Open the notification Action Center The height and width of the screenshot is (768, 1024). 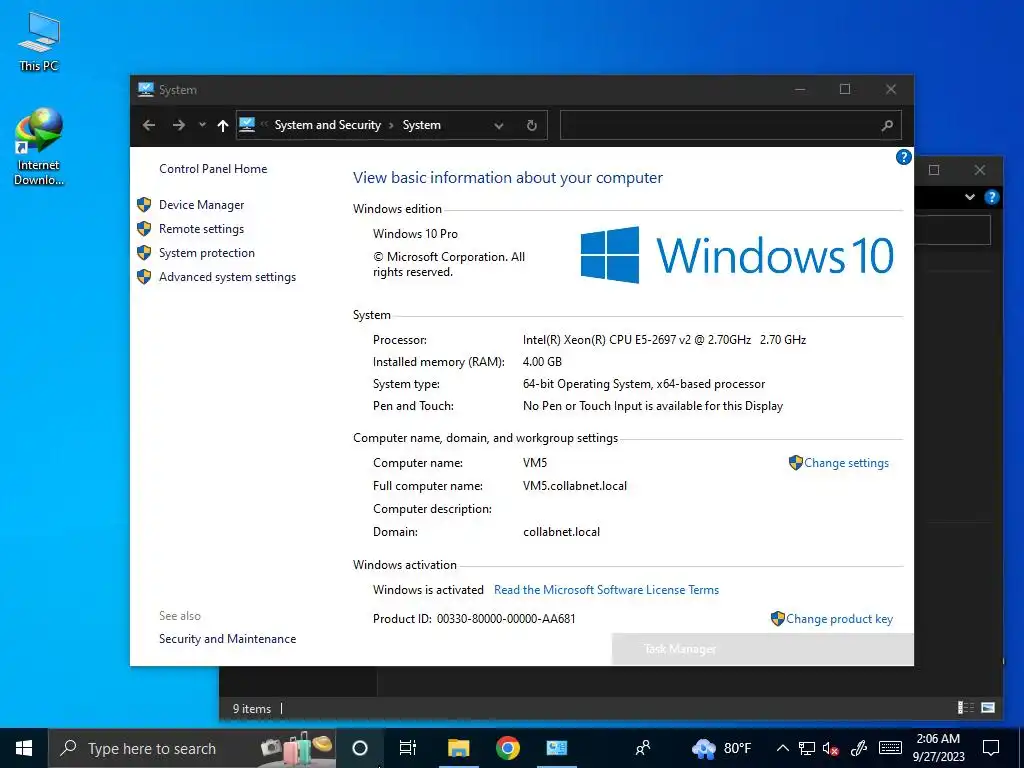coord(991,748)
